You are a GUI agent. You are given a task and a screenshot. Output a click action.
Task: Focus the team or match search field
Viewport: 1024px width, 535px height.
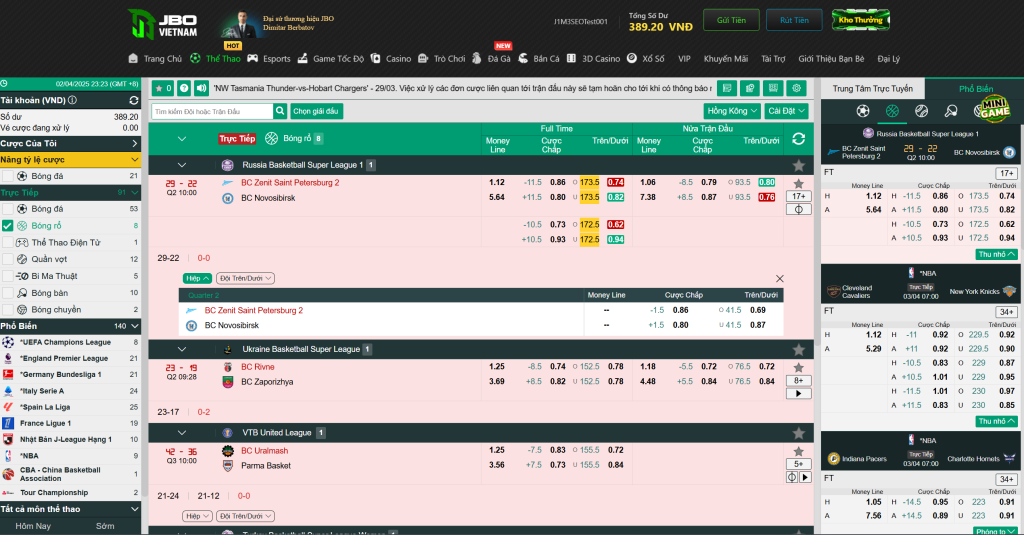click(x=212, y=111)
